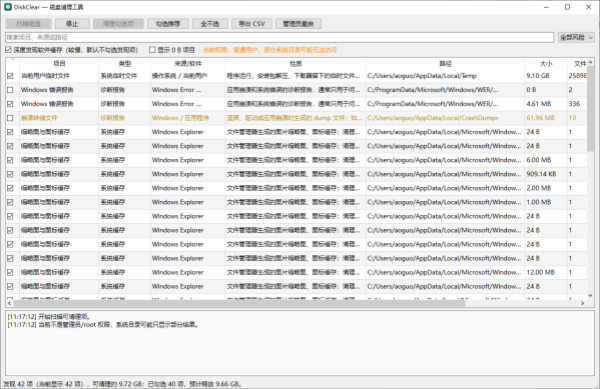Export results with the 导出 CSV button
Screen dimensions: 600x389
[x=251, y=24]
